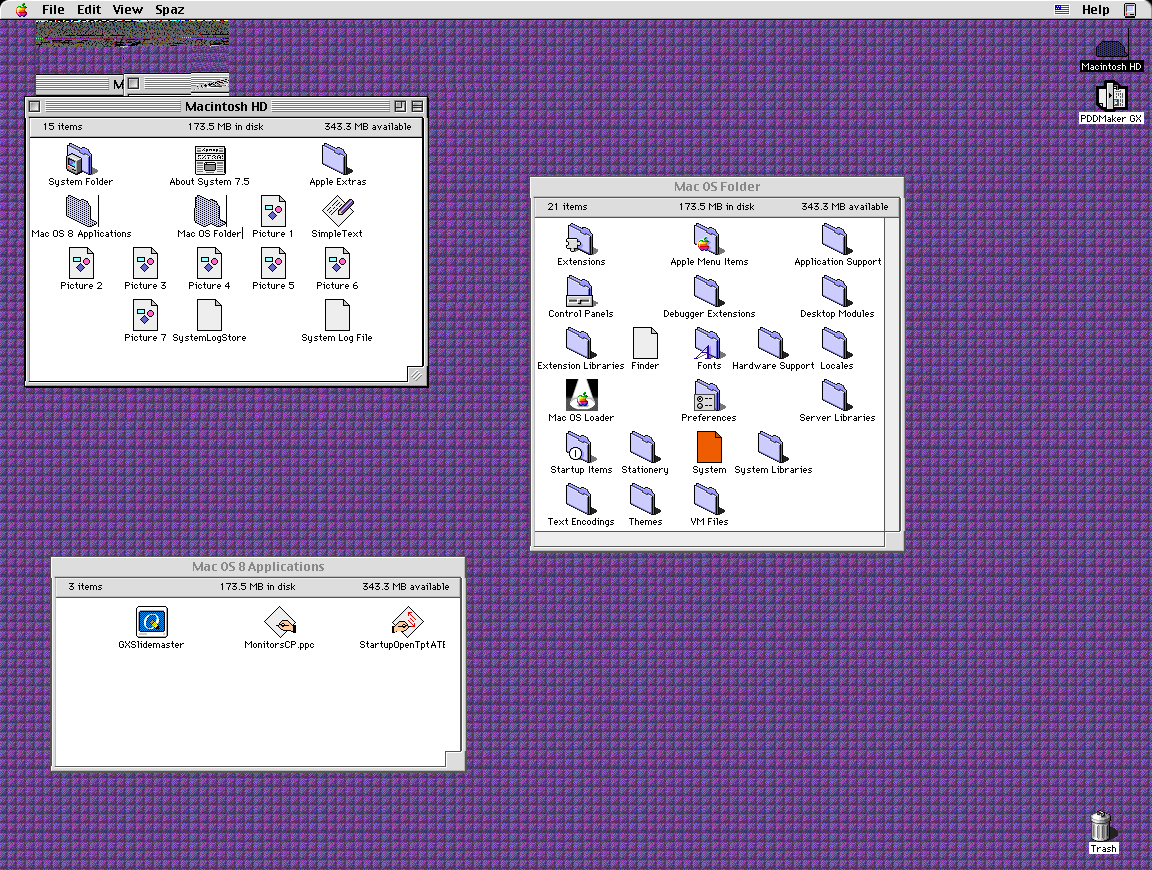Select the Picture 1 file icon
The width and height of the screenshot is (1152, 870).
[273, 212]
